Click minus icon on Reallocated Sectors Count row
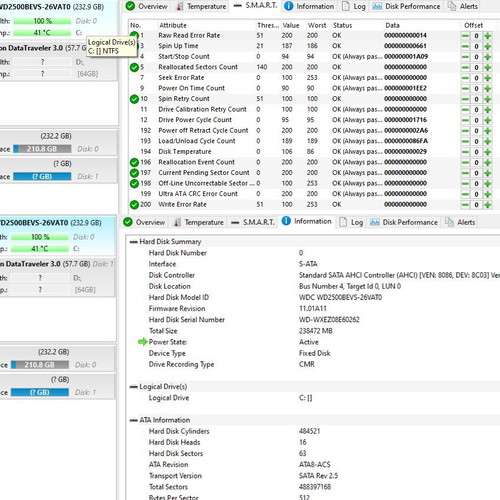 [x=465, y=68]
